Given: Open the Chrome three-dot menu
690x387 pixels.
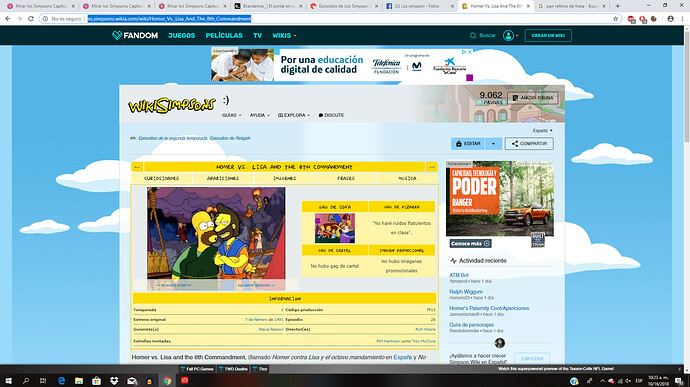Looking at the screenshot, I should (682, 19).
